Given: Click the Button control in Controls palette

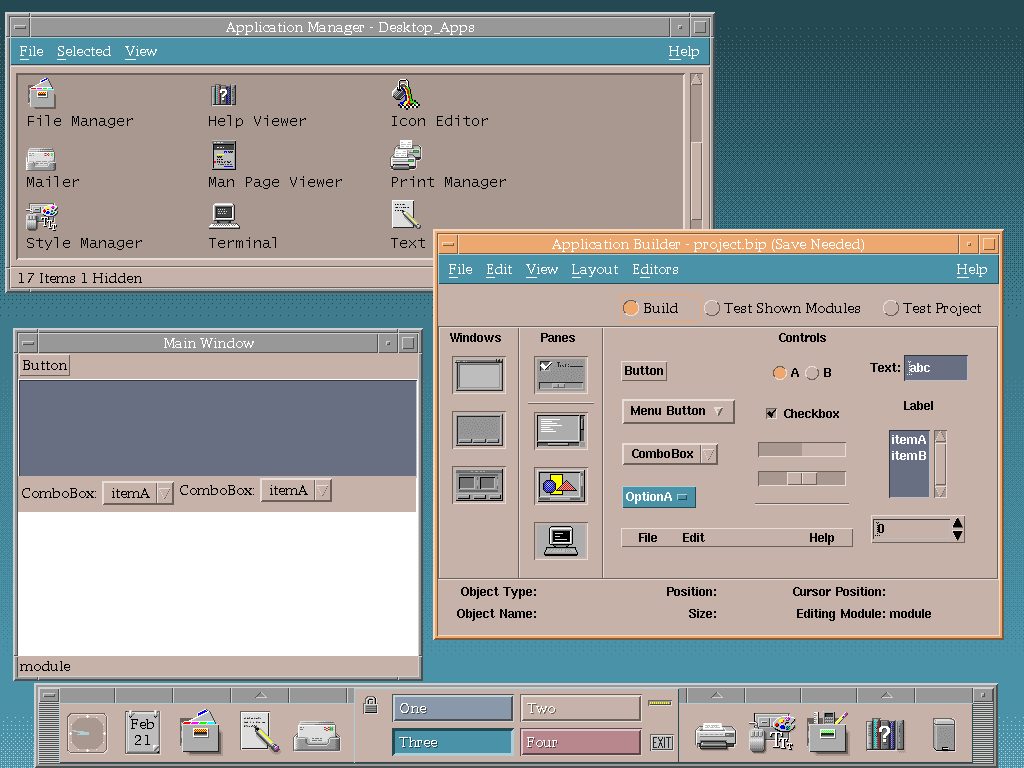Looking at the screenshot, I should pos(643,370).
